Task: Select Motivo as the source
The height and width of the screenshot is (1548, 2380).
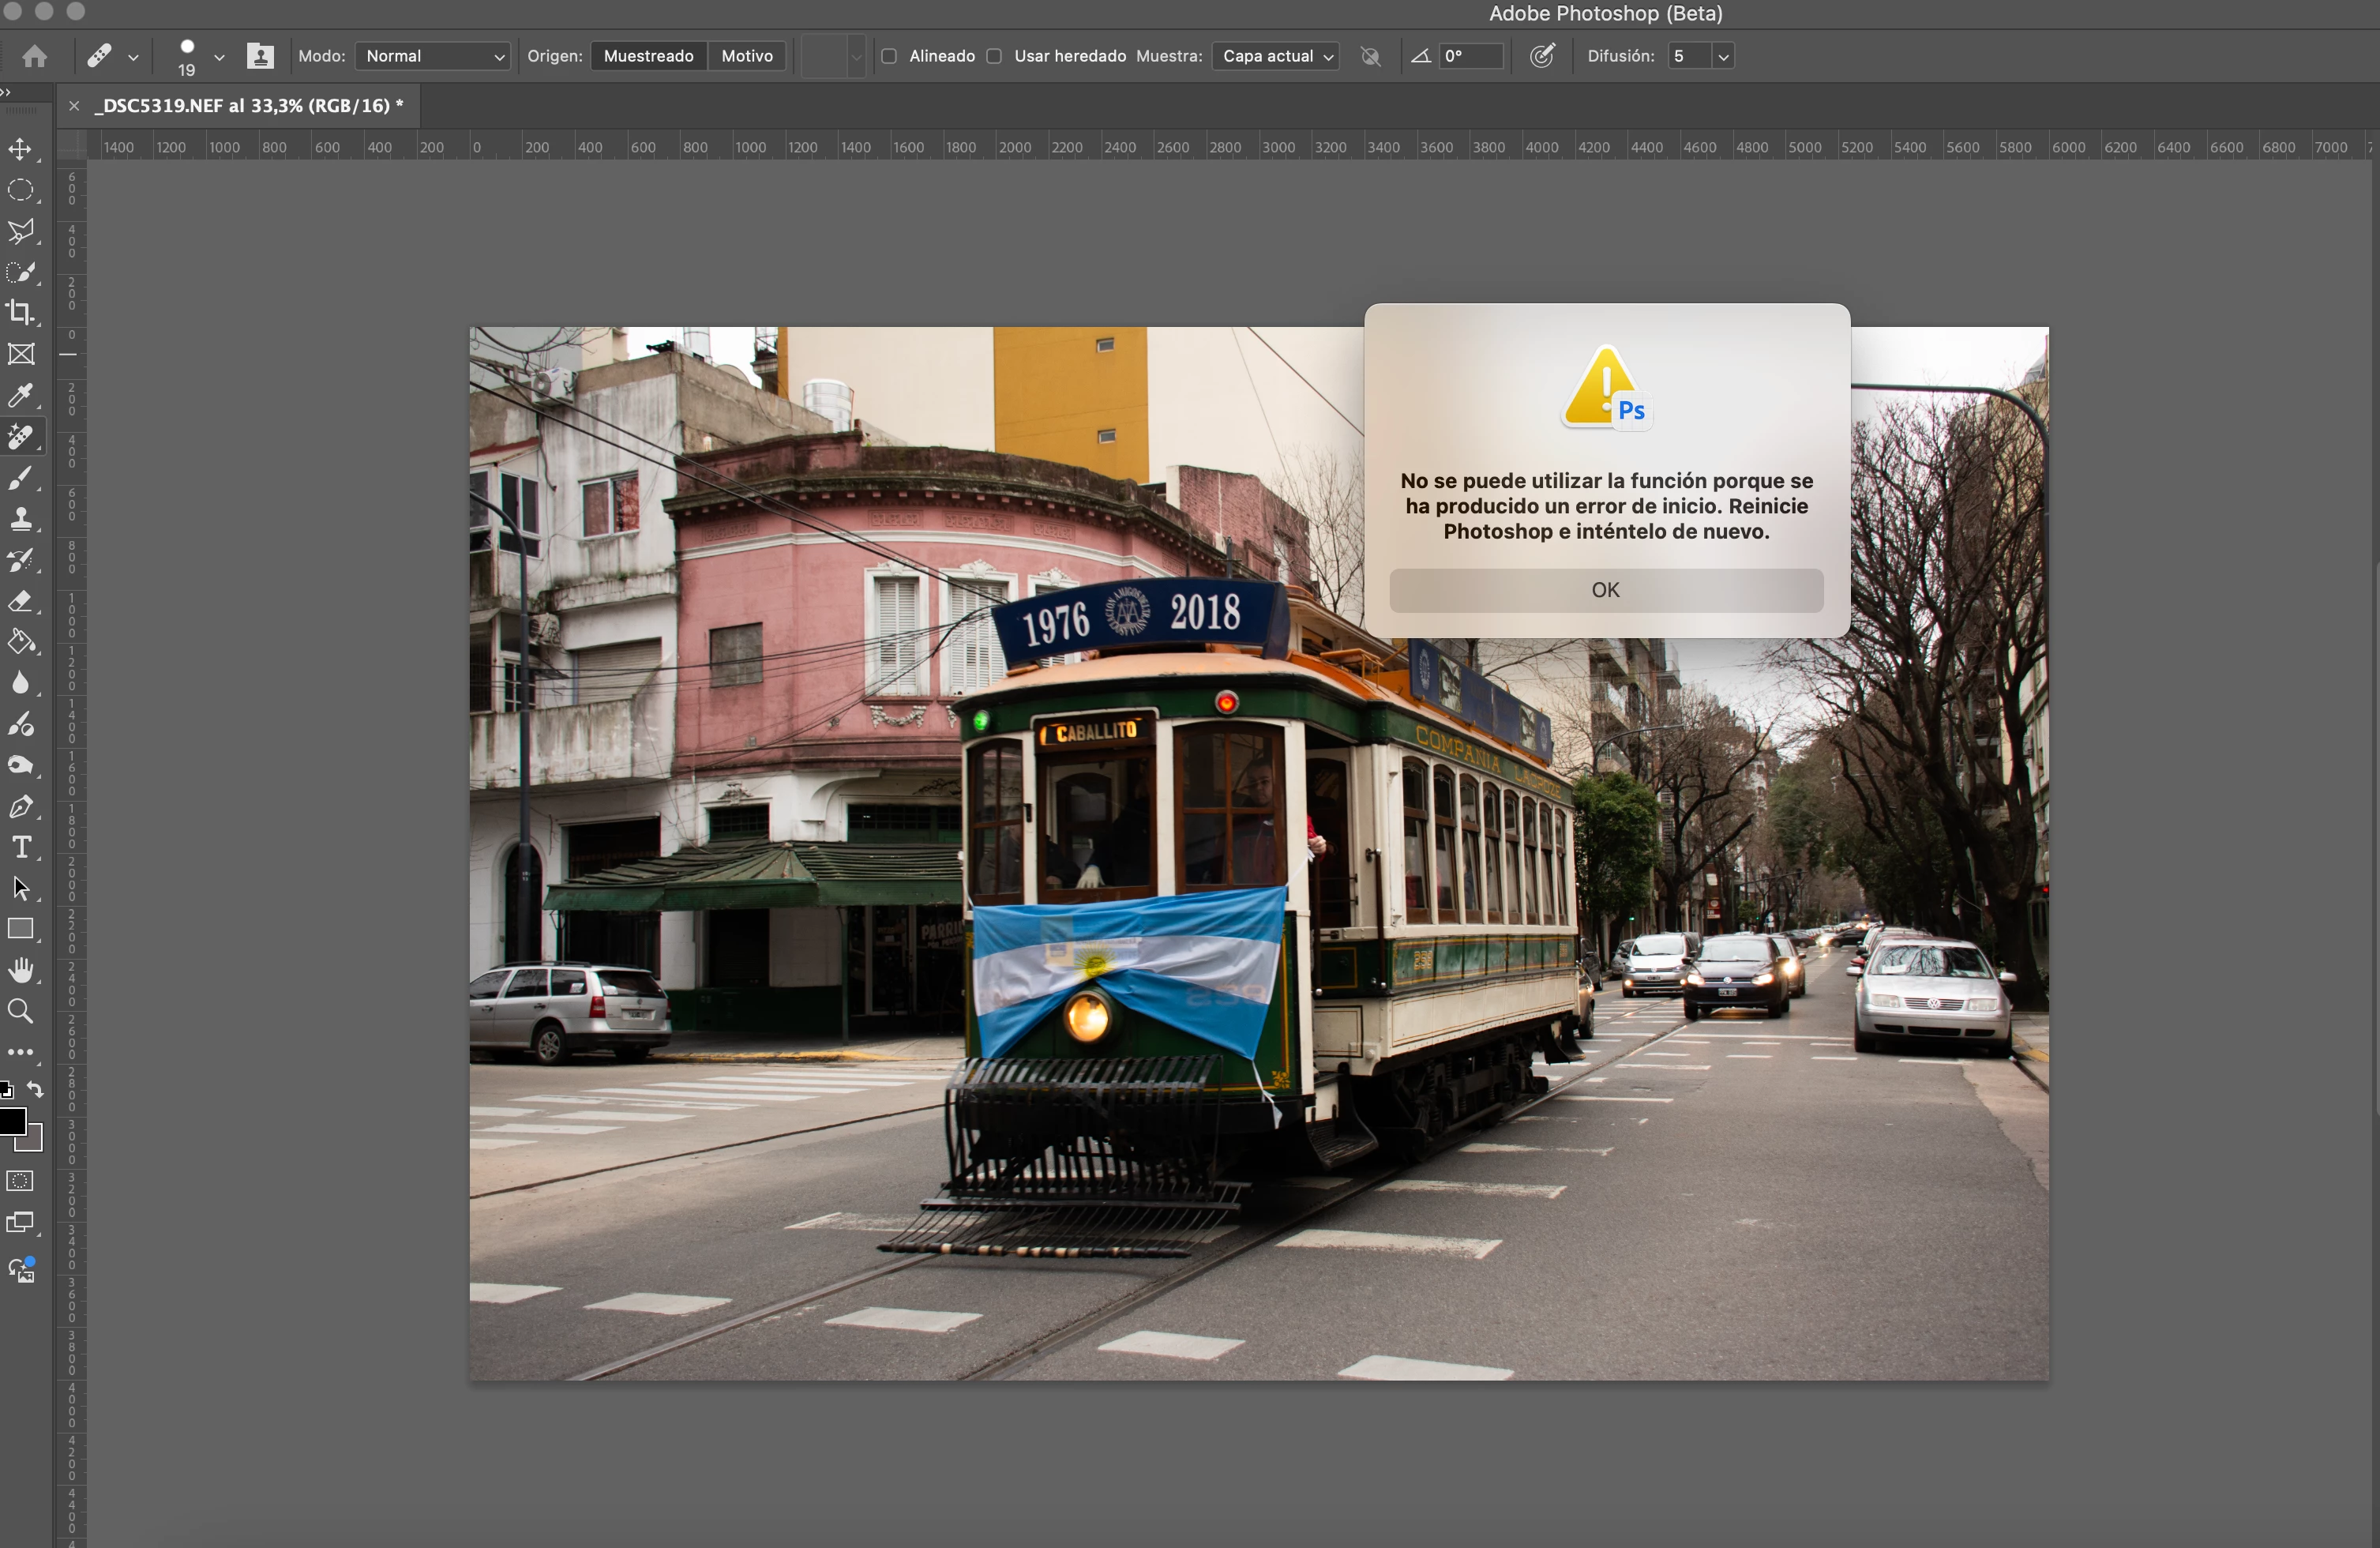Action: tap(747, 56)
